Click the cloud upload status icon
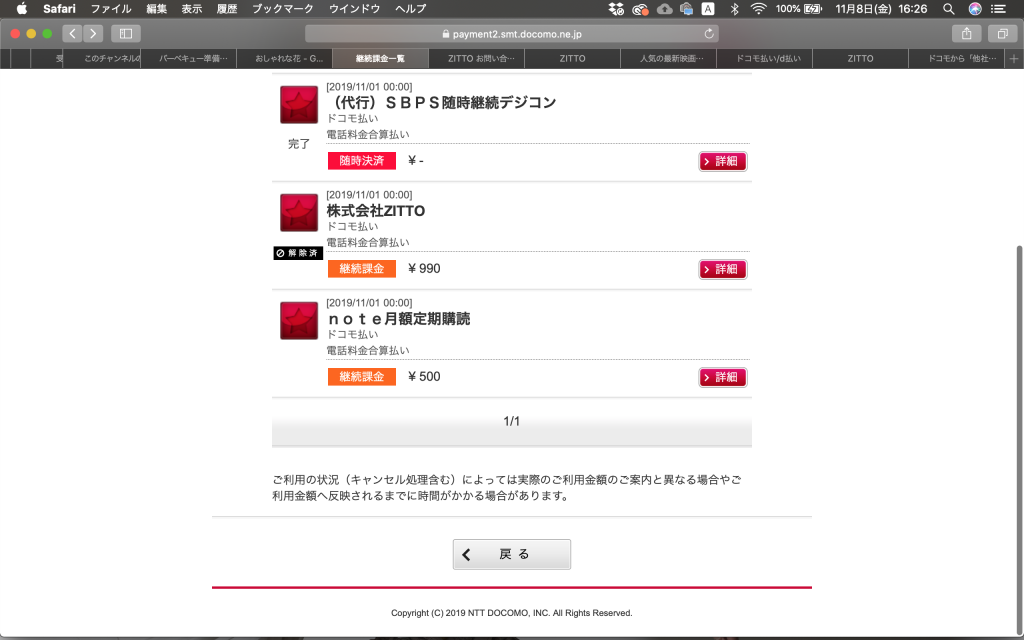The height and width of the screenshot is (640, 1024). pos(664,8)
